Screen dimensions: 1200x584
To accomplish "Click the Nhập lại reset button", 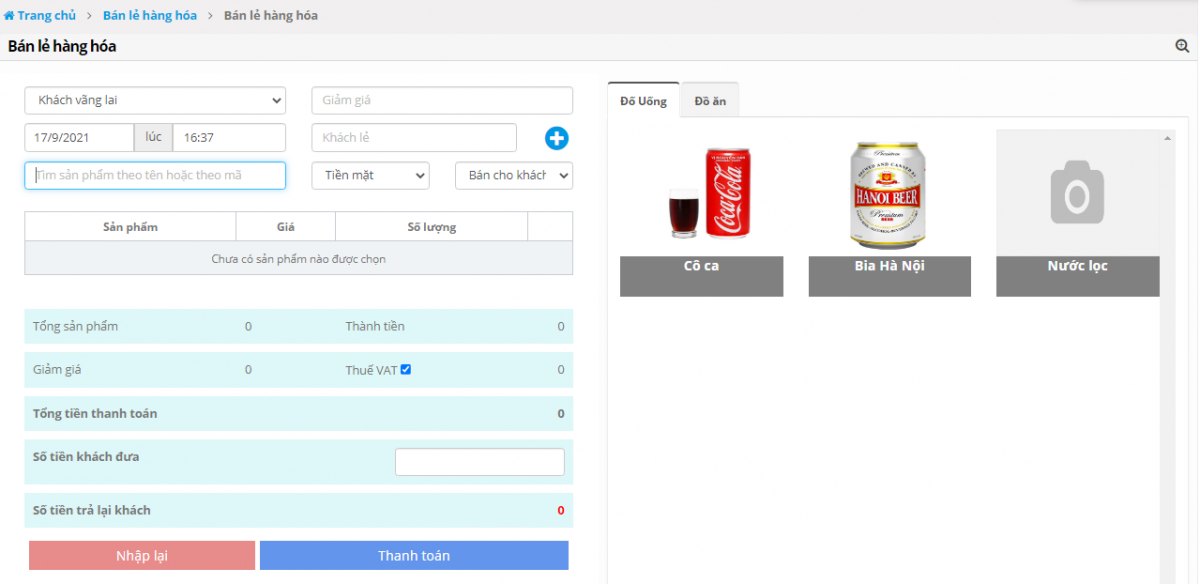I will (142, 556).
